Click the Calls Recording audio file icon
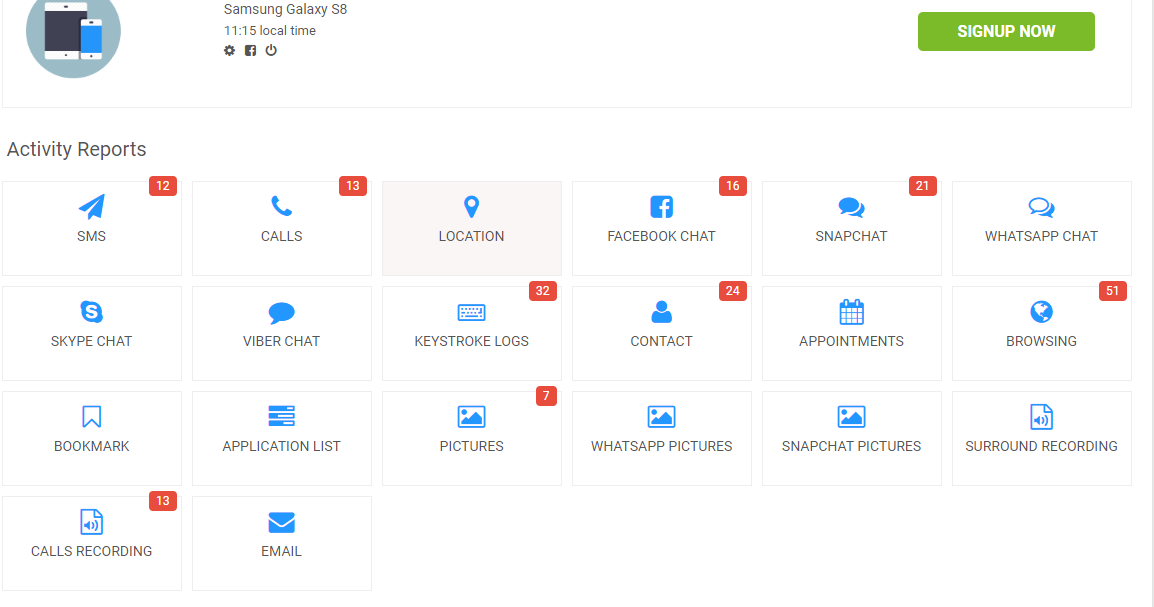The height and width of the screenshot is (607, 1154). (91, 522)
